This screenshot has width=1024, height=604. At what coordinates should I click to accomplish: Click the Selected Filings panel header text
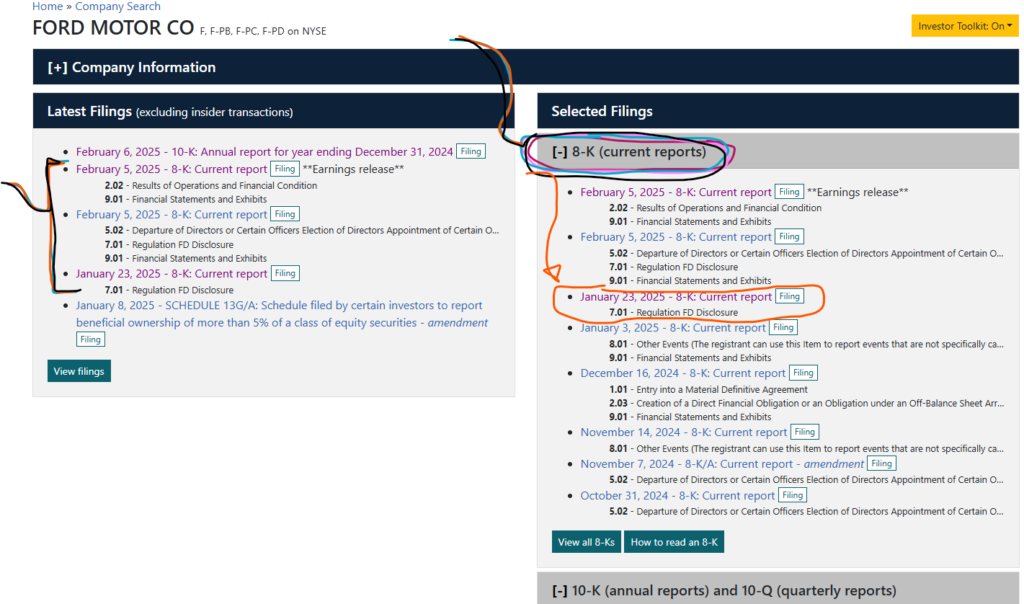[602, 111]
